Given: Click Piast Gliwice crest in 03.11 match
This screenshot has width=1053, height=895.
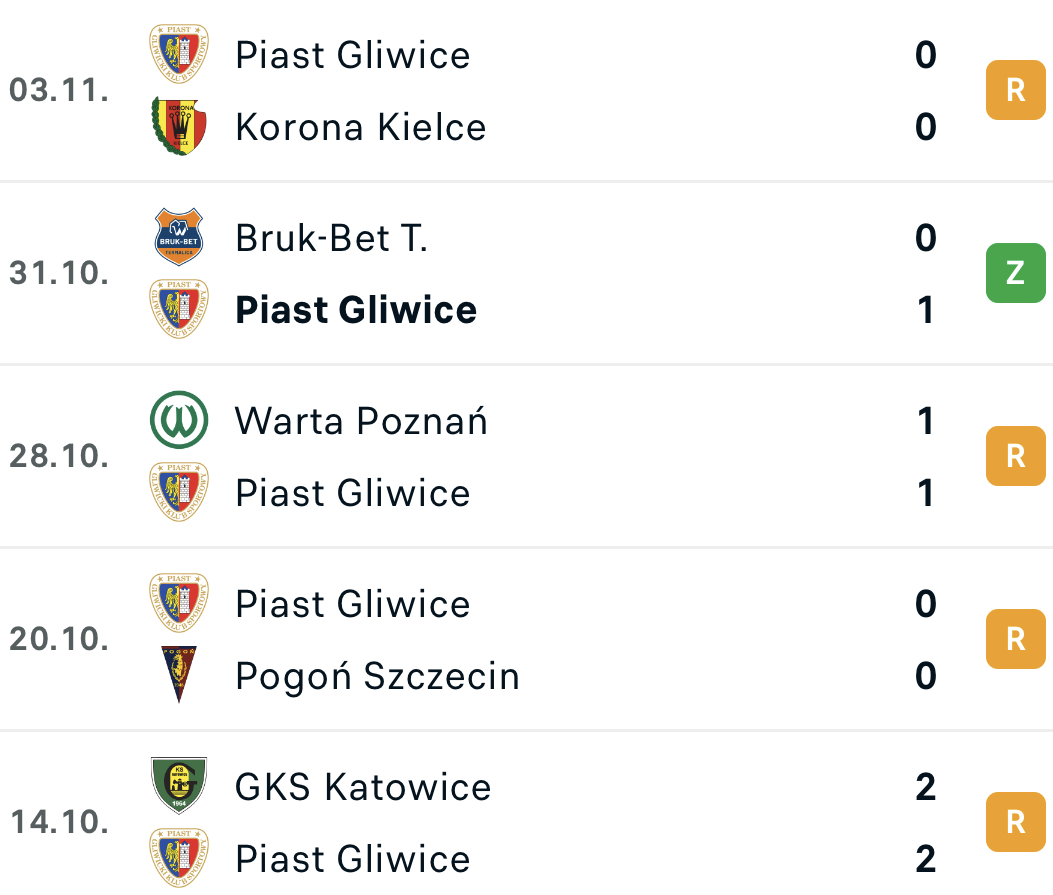Looking at the screenshot, I should point(179,54).
